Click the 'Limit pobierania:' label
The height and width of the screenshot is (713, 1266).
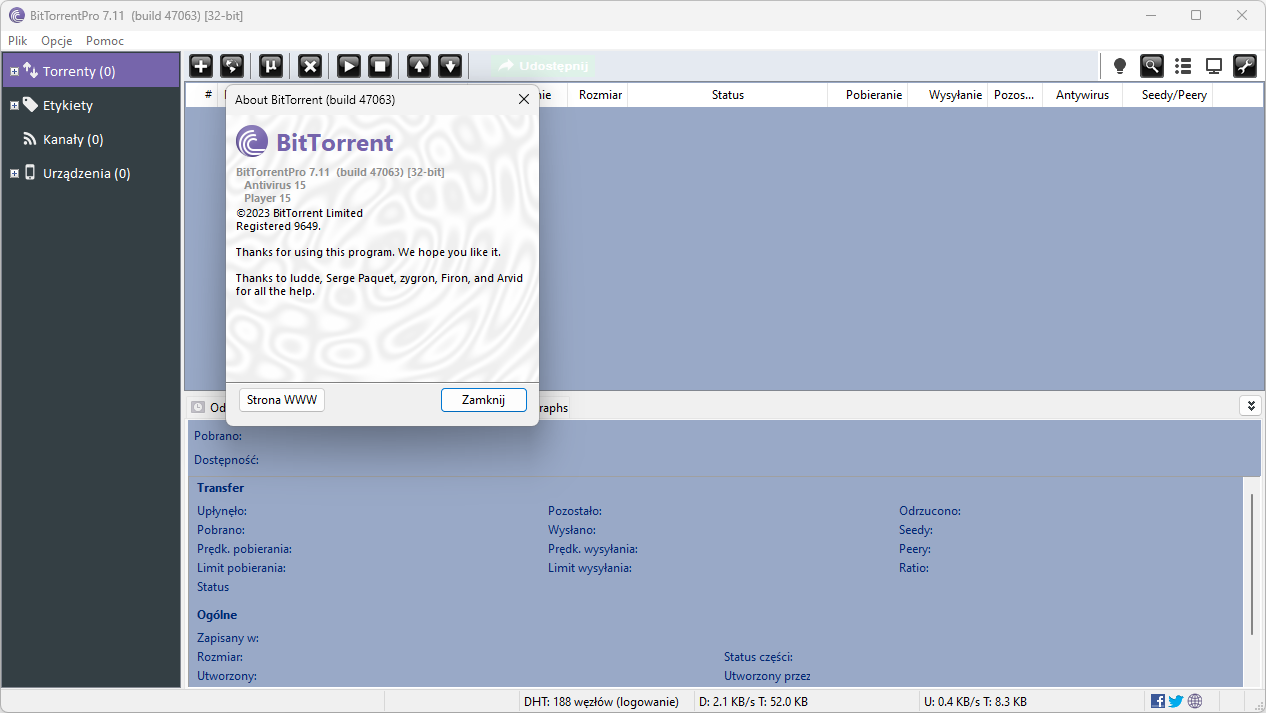241,568
